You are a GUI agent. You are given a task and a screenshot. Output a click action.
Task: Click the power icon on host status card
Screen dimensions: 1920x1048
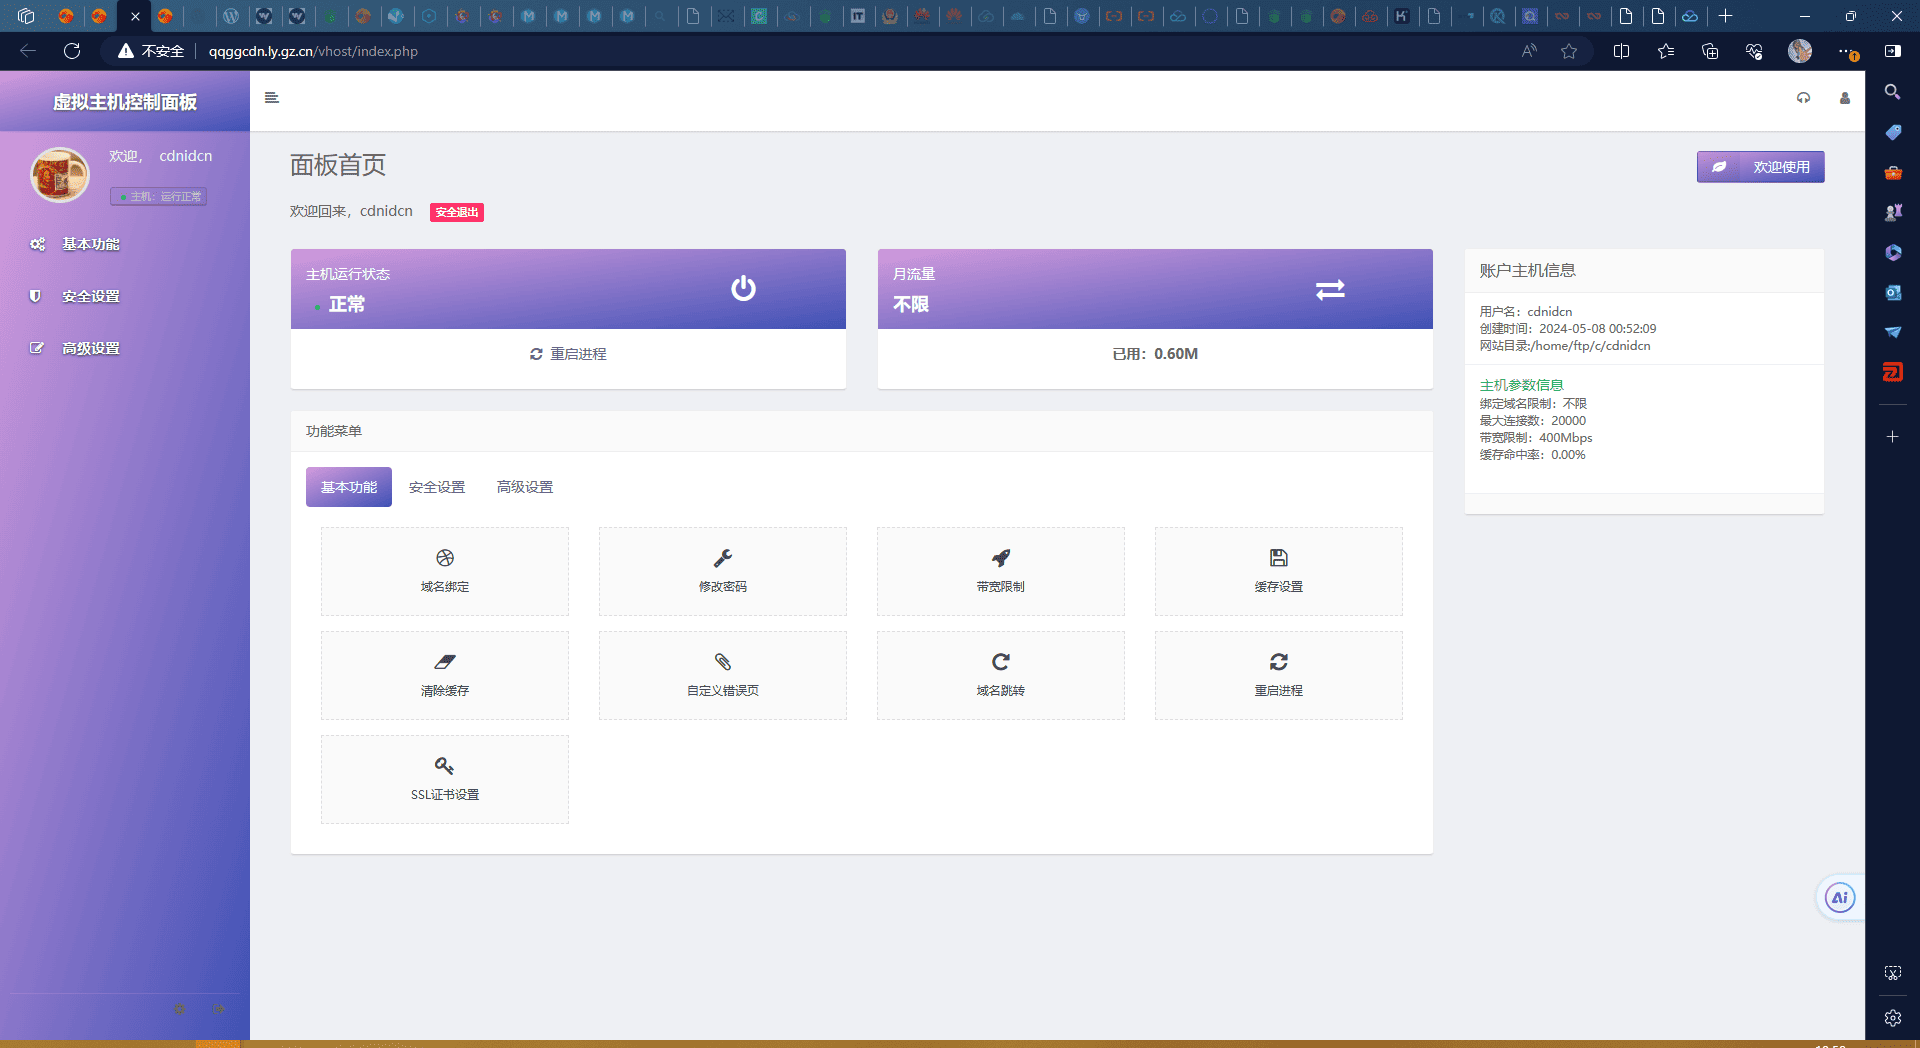pos(743,289)
